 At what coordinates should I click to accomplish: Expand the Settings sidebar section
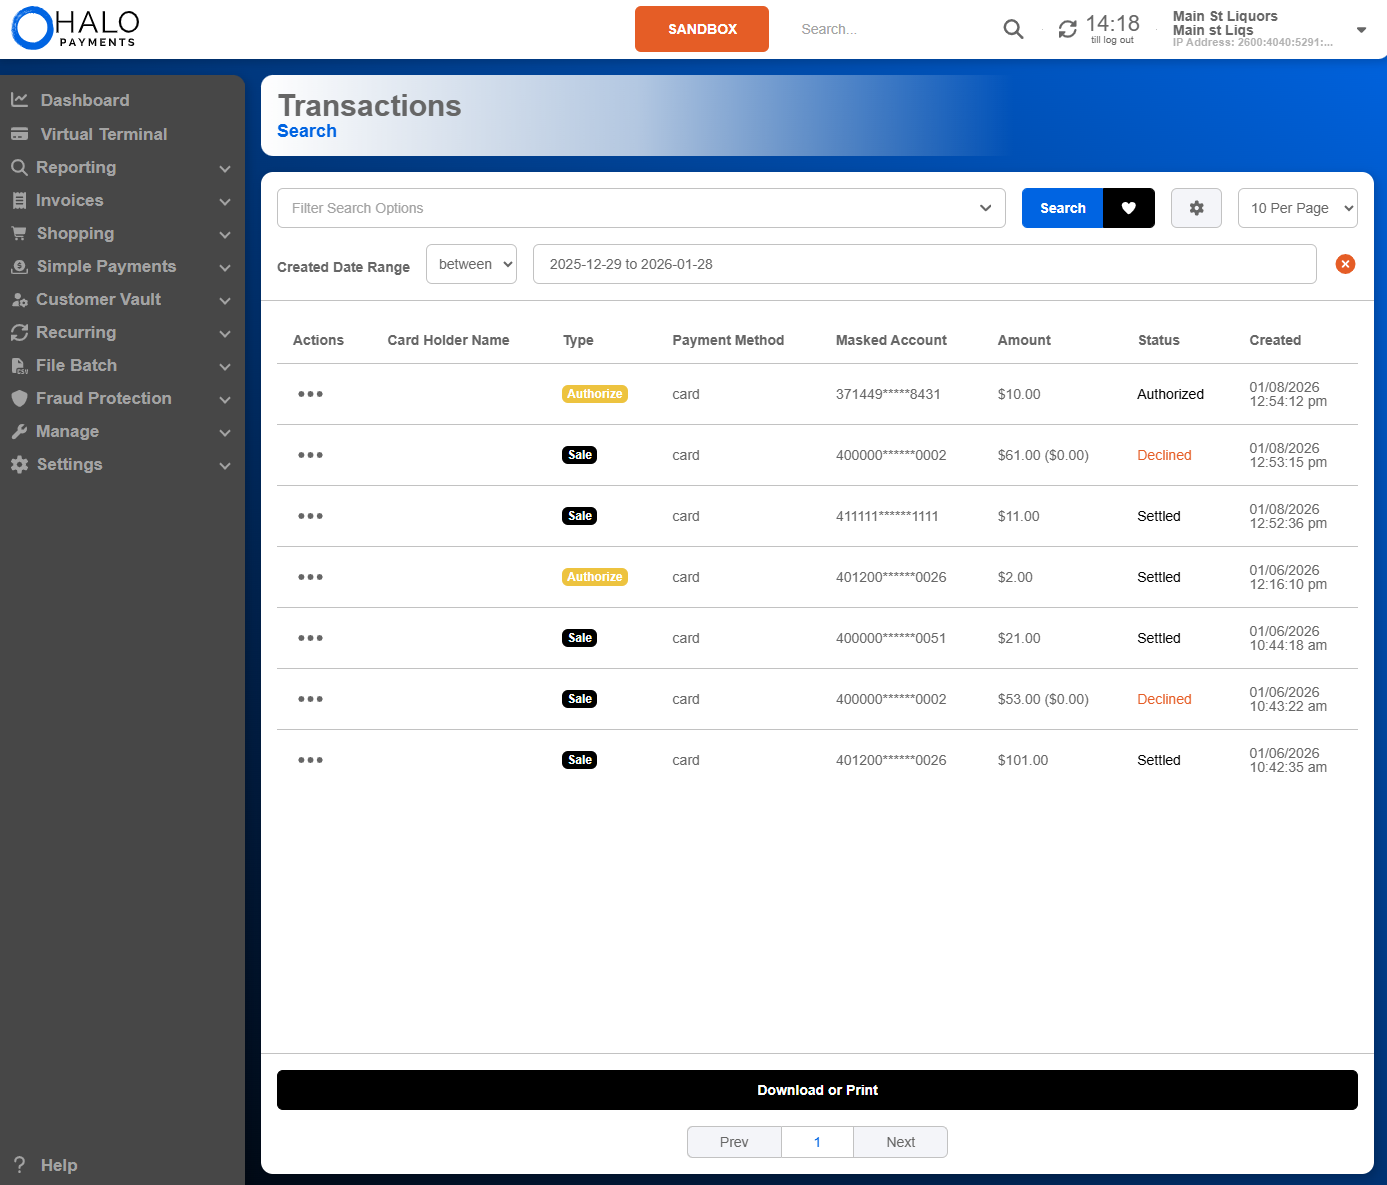[x=69, y=464]
